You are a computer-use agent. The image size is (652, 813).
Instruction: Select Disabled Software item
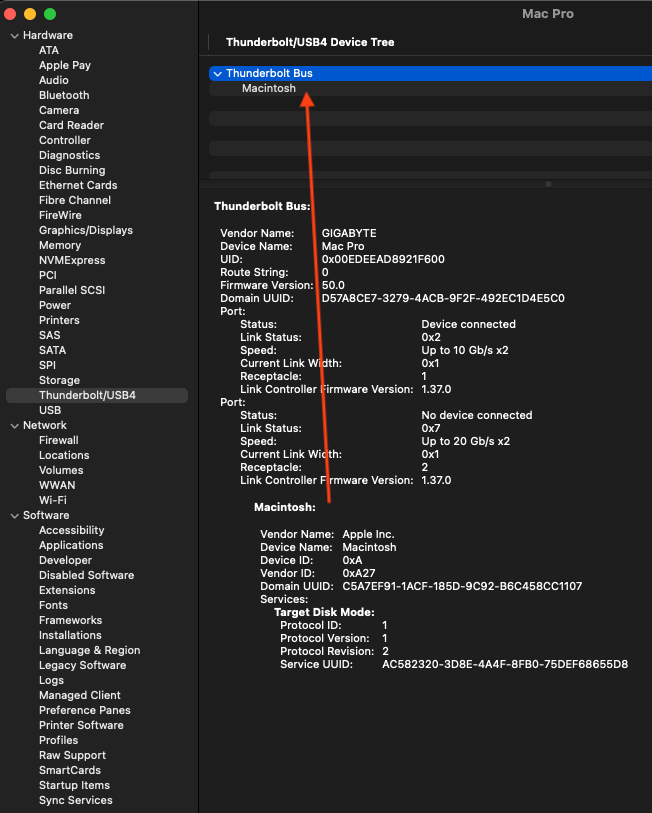click(86, 576)
